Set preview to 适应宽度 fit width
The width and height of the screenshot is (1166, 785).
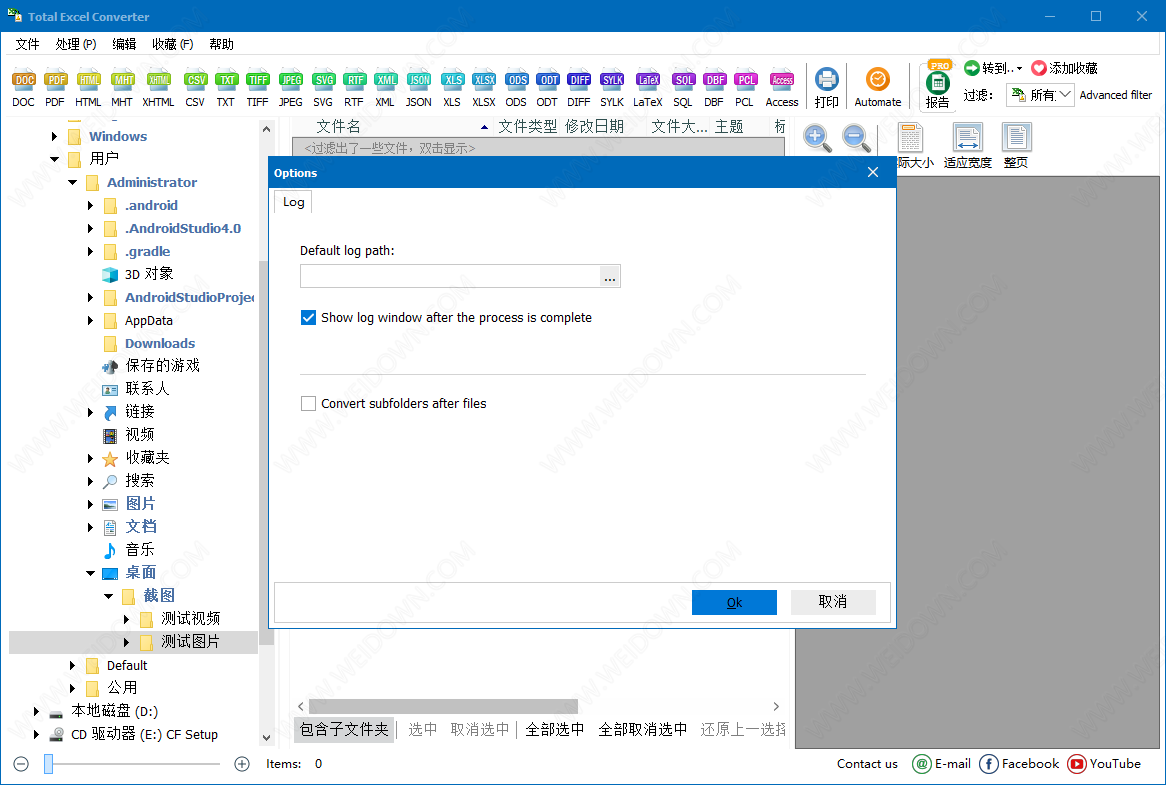(x=967, y=146)
